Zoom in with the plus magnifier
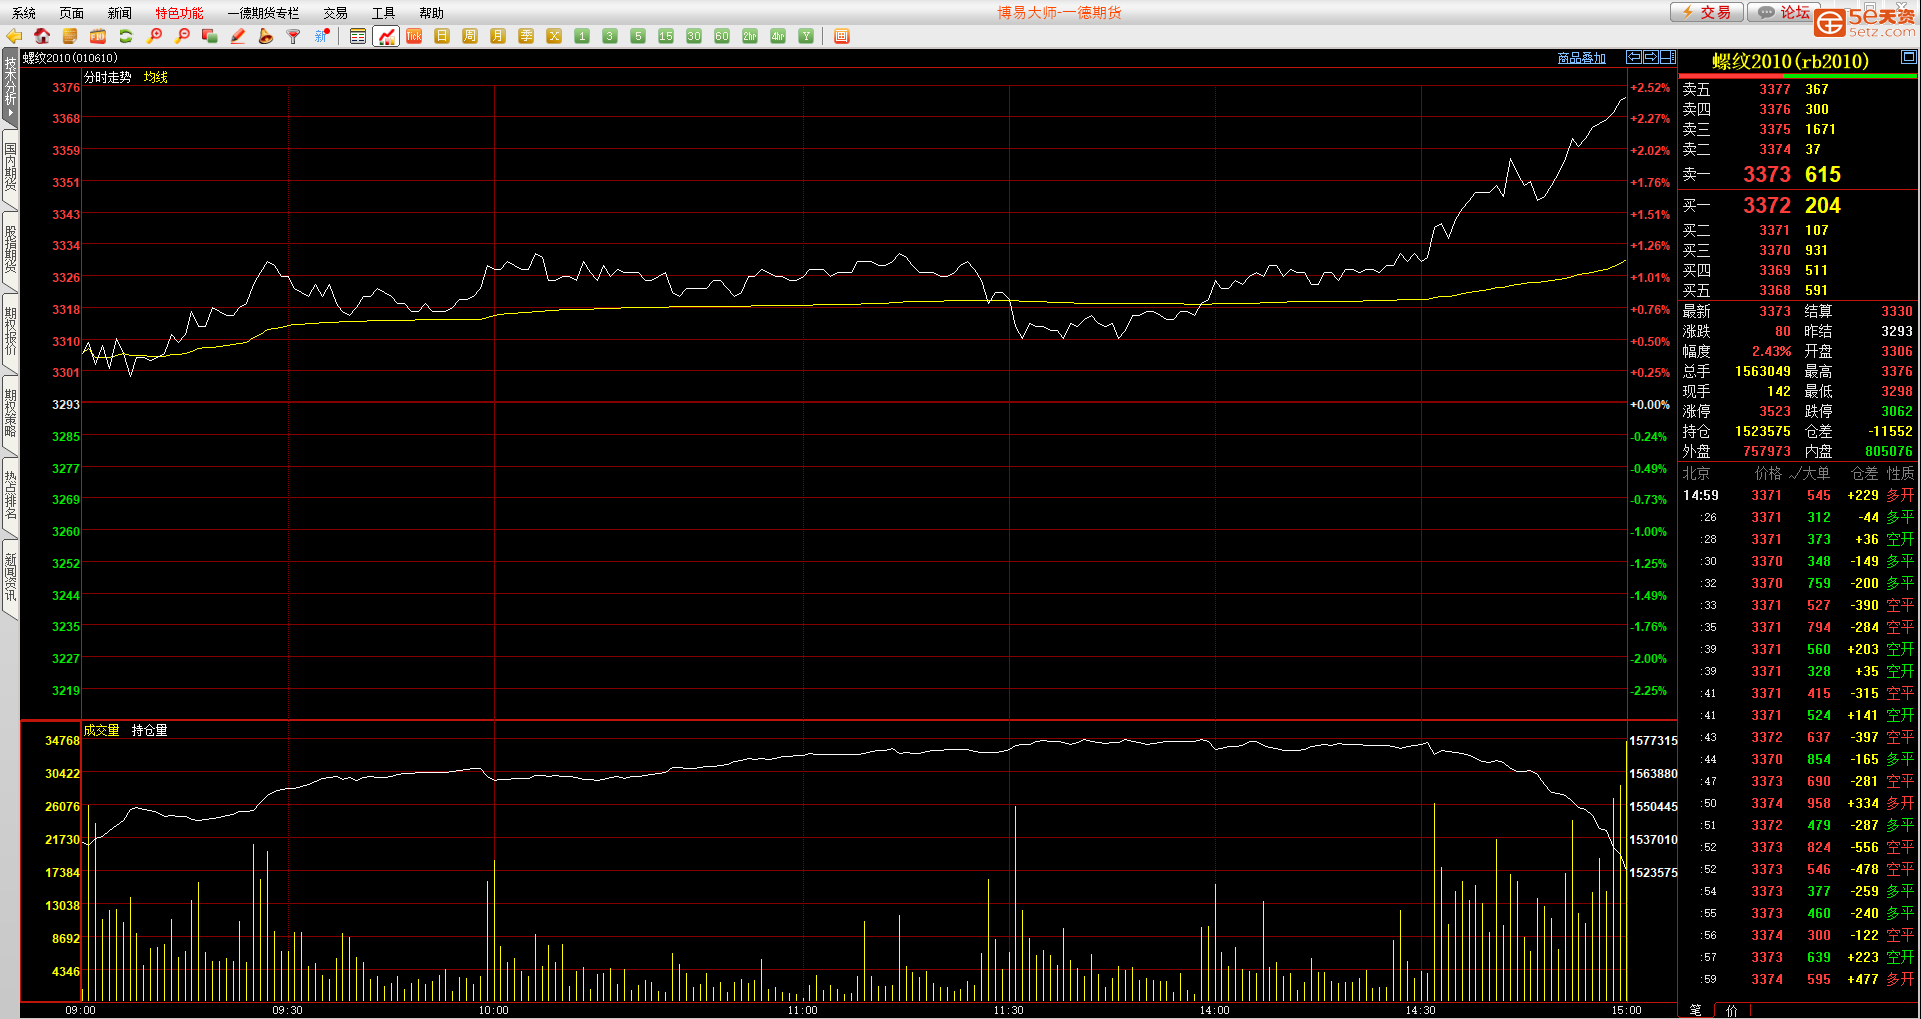 tap(154, 36)
